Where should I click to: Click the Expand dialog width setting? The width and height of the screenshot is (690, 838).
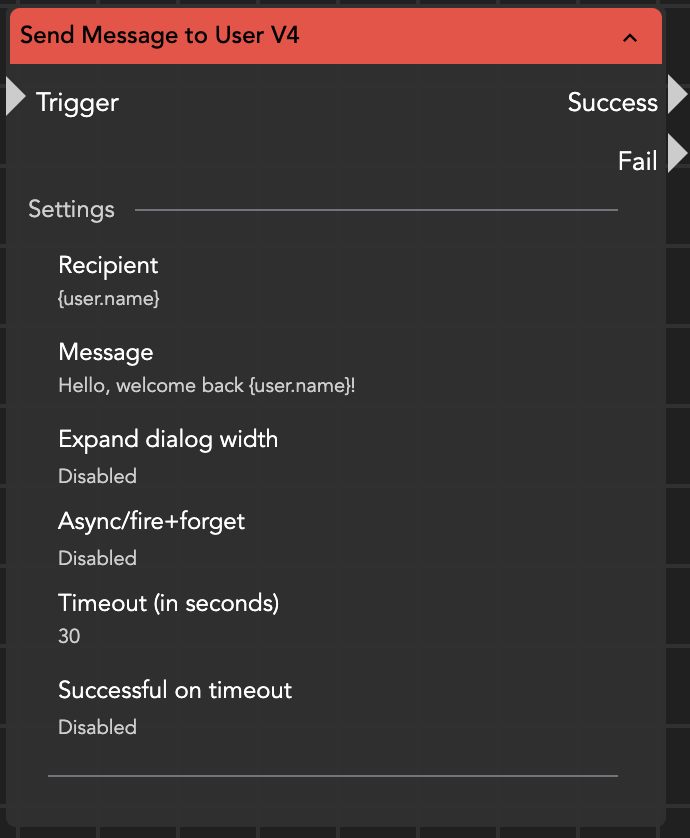(x=168, y=439)
